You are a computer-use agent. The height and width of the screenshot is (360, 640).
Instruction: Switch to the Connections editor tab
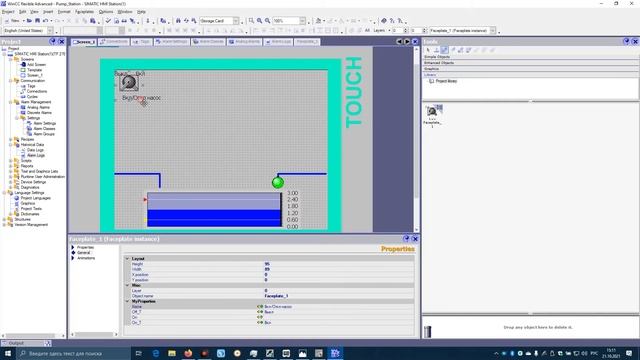(x=114, y=42)
